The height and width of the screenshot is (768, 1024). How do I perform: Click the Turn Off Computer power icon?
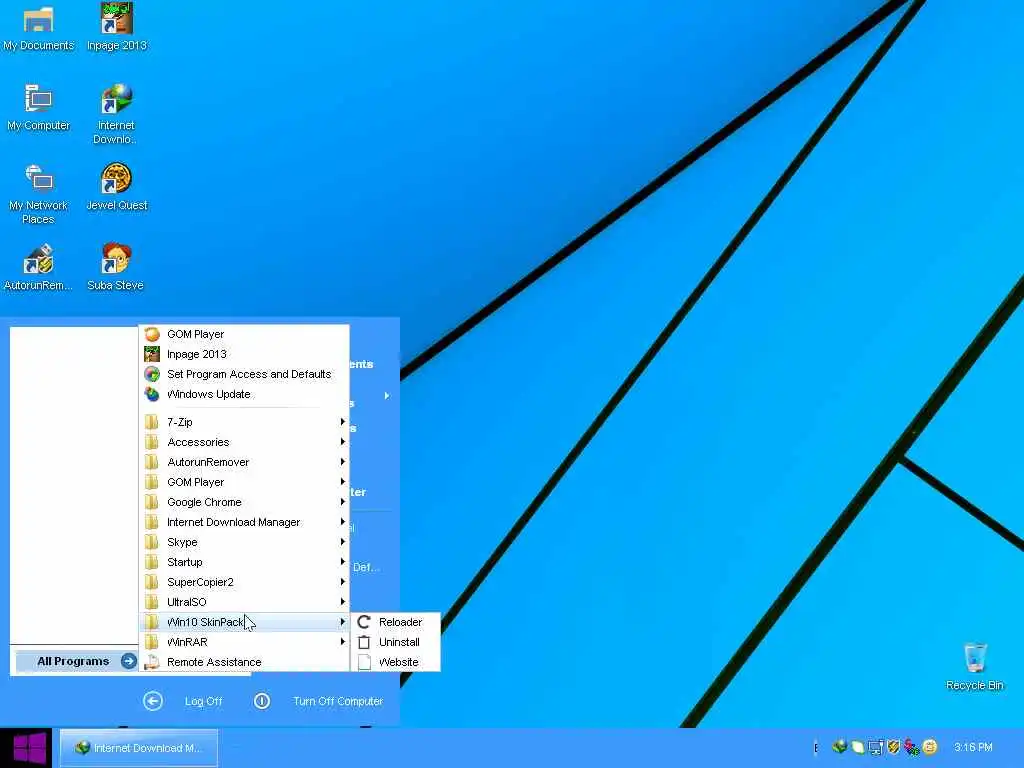(262, 701)
